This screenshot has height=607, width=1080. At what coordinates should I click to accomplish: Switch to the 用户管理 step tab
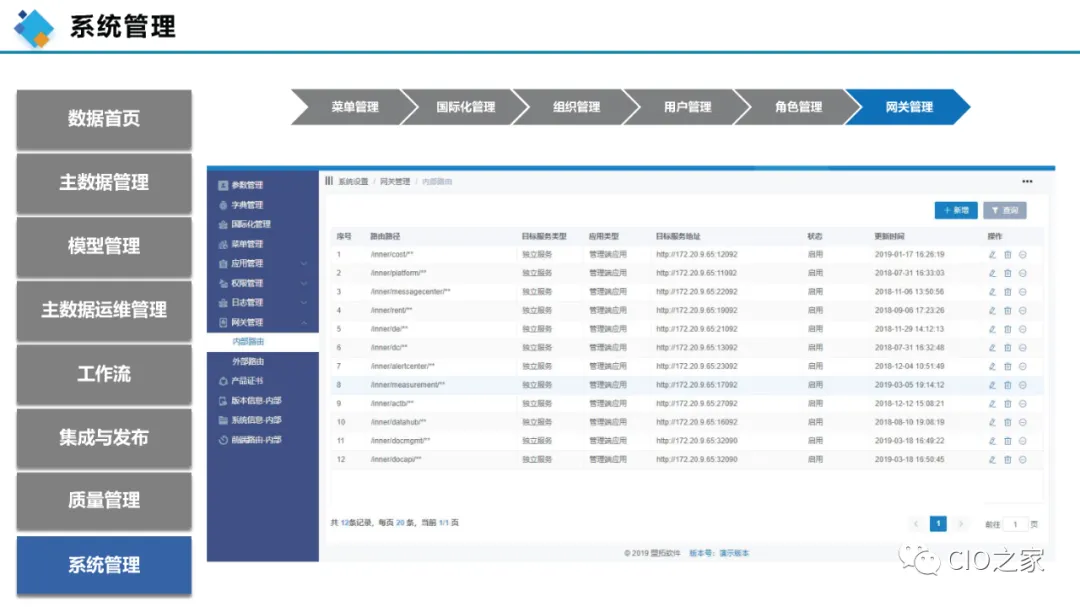click(x=687, y=107)
